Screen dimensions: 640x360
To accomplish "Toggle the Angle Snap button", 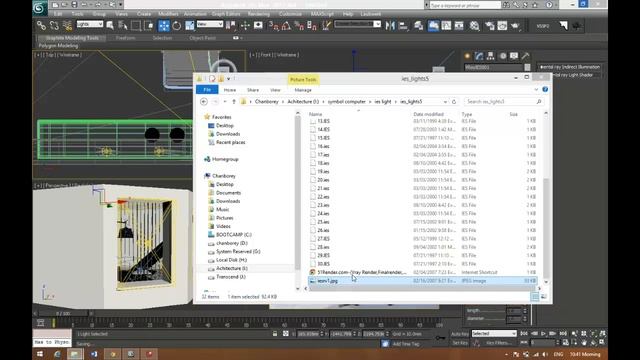I will coord(286,26).
